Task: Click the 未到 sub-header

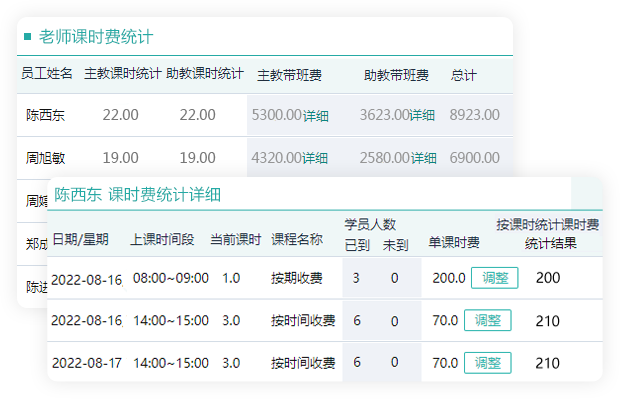Action: click(395, 245)
